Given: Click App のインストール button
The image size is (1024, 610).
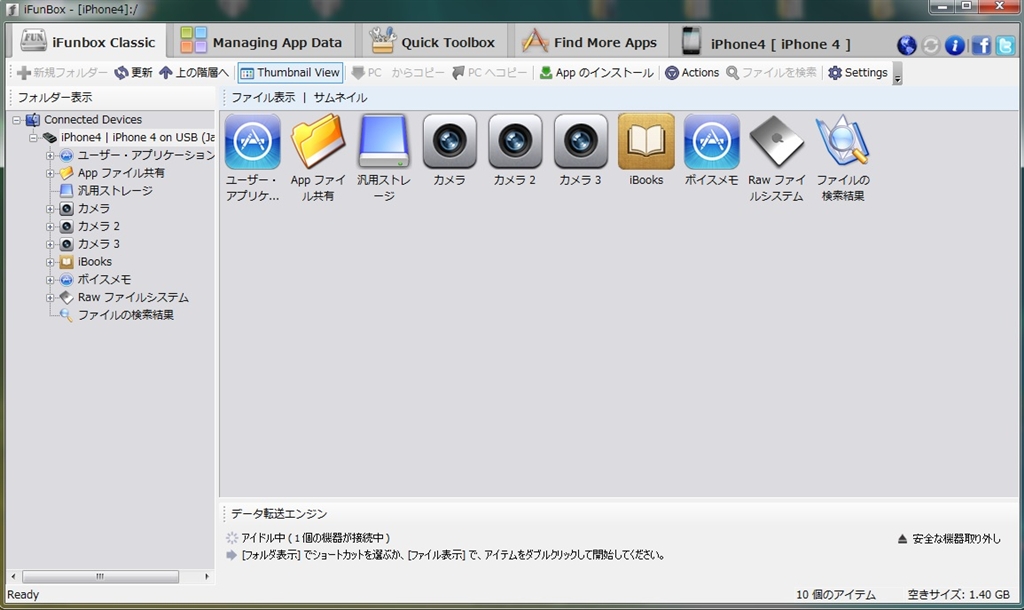Looking at the screenshot, I should [x=596, y=72].
